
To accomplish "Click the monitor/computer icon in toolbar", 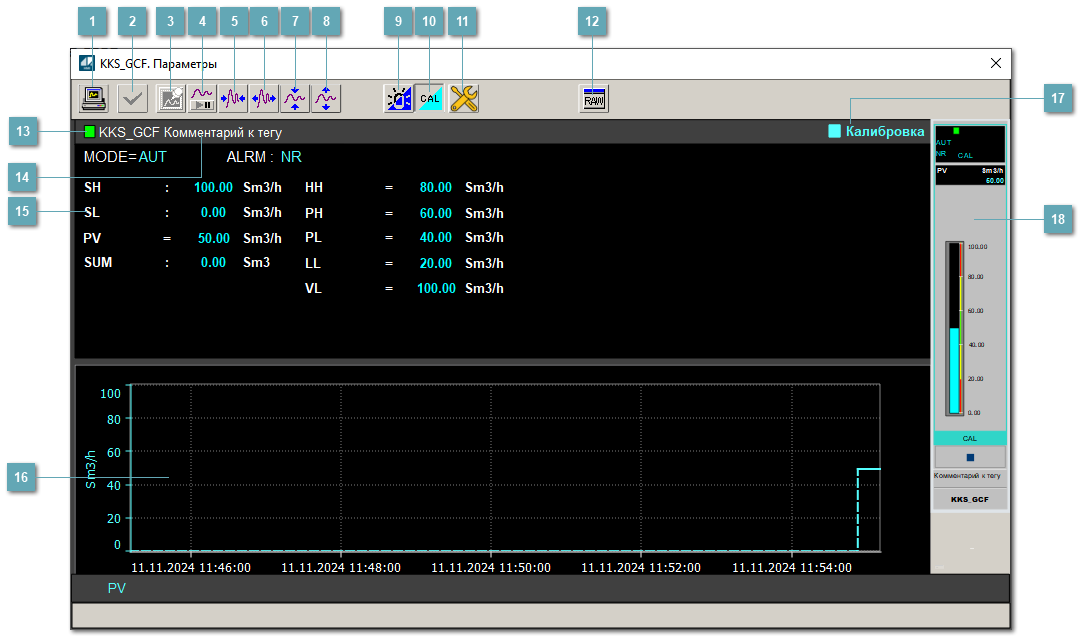I will (95, 98).
